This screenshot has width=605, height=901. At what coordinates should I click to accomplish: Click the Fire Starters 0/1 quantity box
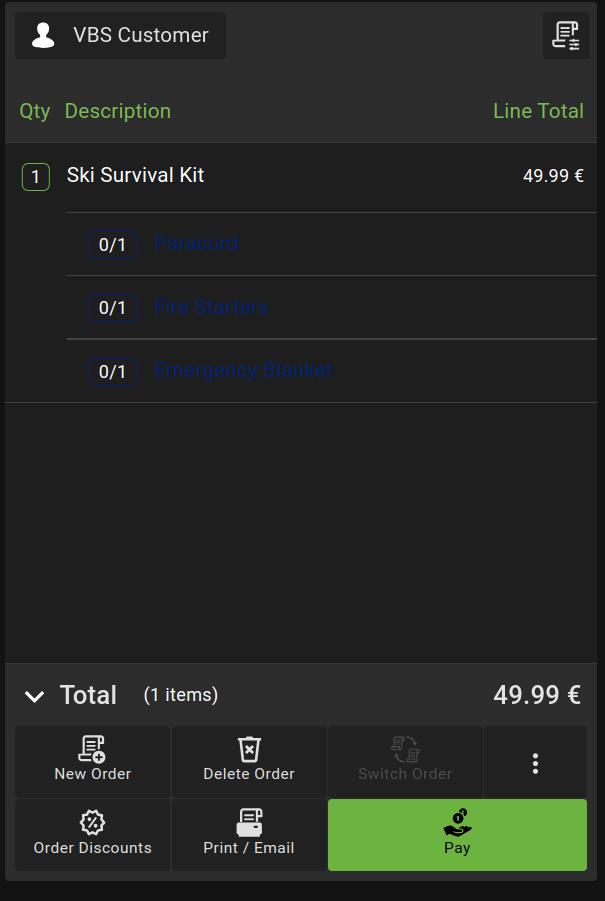tap(113, 308)
